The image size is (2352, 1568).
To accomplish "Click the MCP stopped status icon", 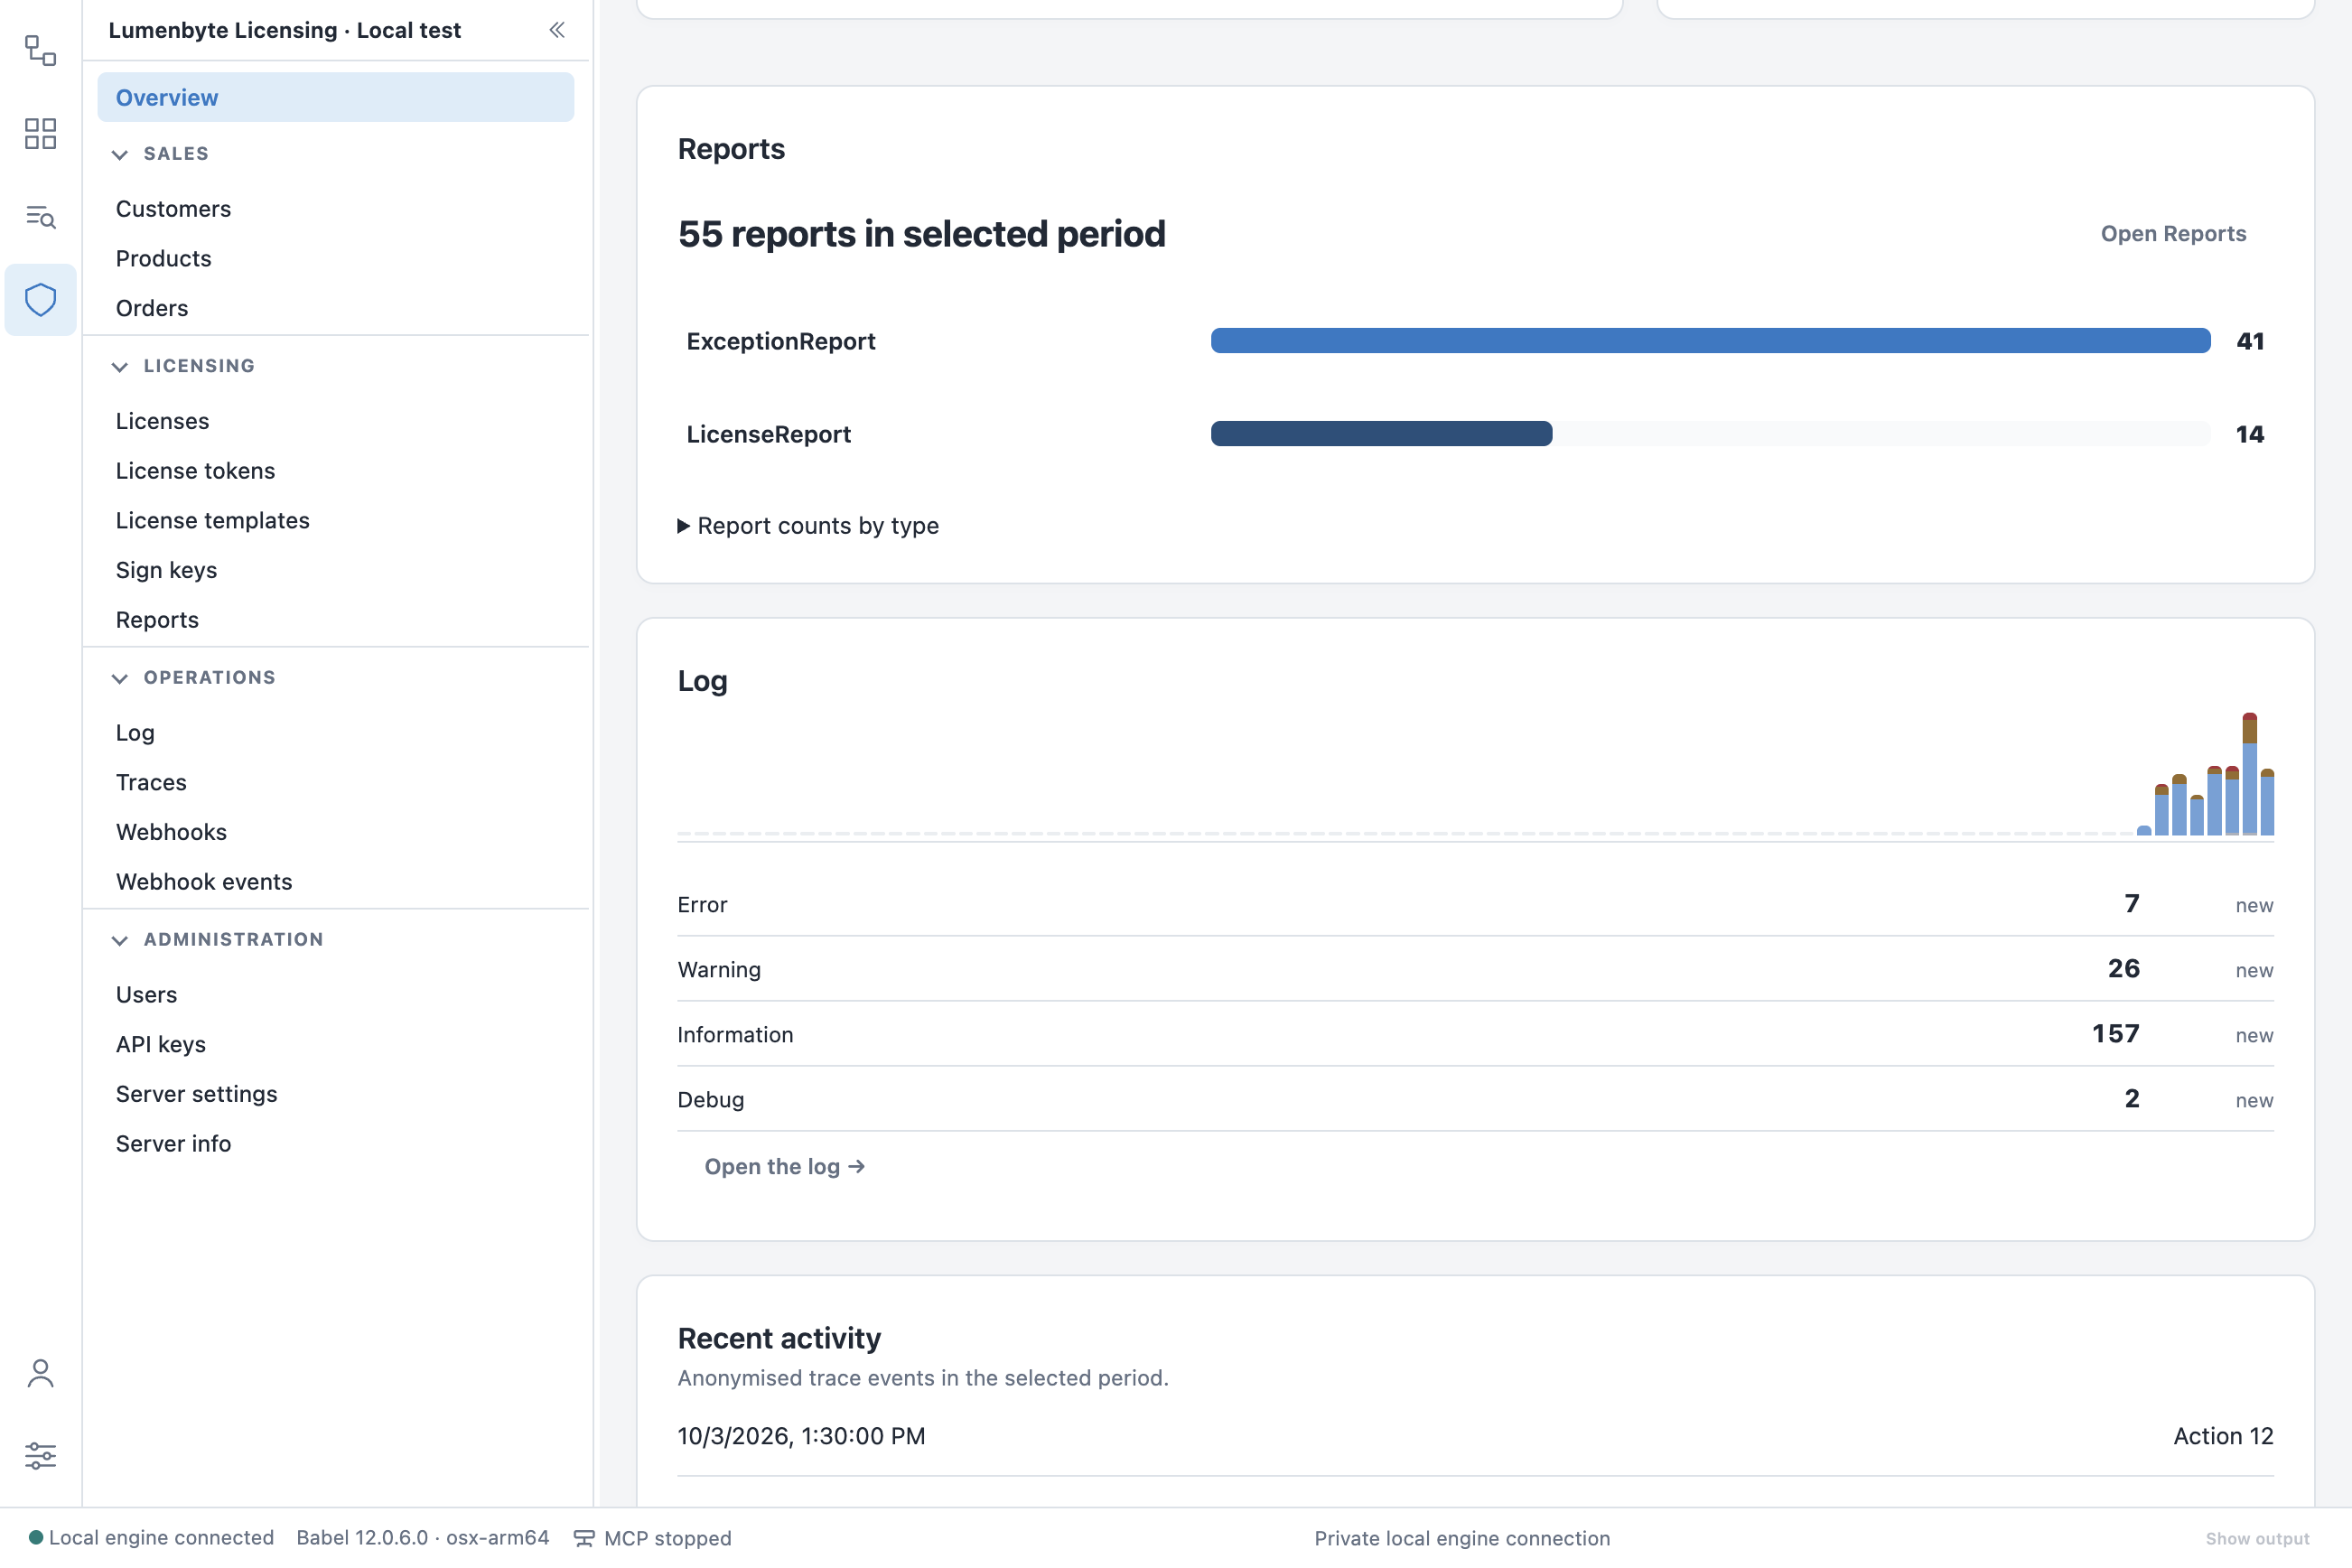I will 584,1538.
